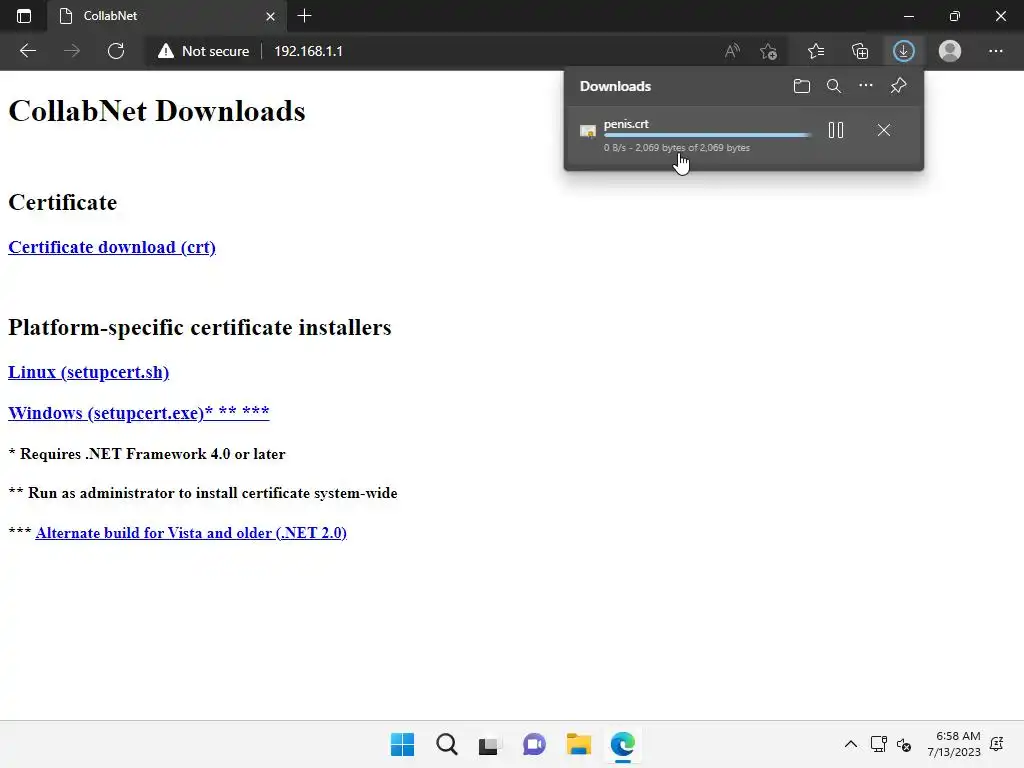Open the clock and date flyout

pos(954,744)
